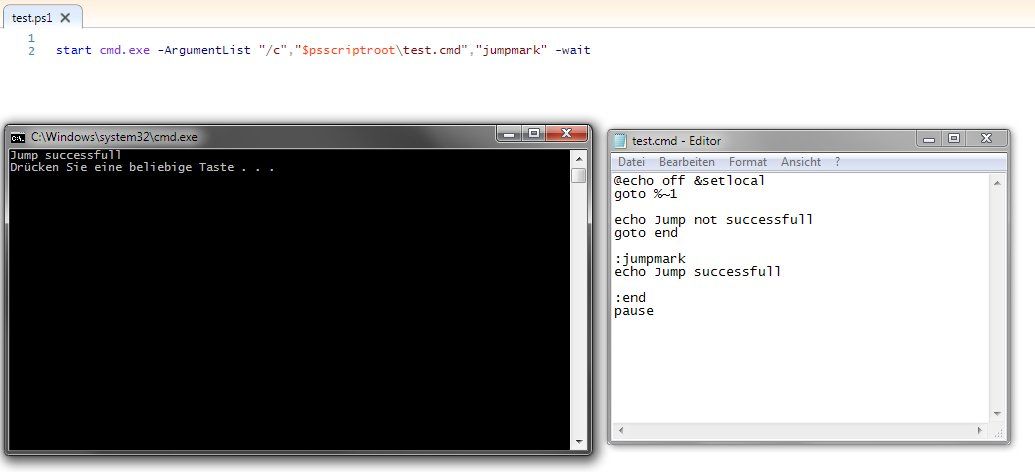Close the cmd.exe window
The width and height of the screenshot is (1035, 472).
(566, 134)
